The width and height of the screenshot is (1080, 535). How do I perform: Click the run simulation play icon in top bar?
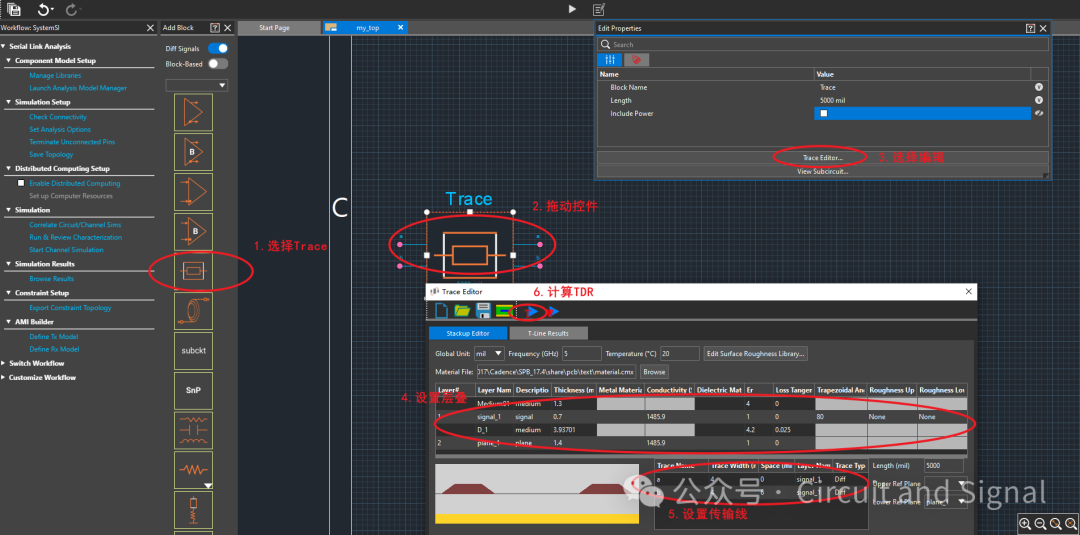point(572,10)
